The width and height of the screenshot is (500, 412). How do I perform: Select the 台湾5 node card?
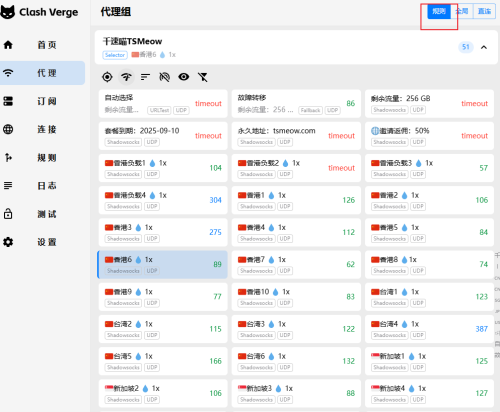pyautogui.click(x=163, y=361)
